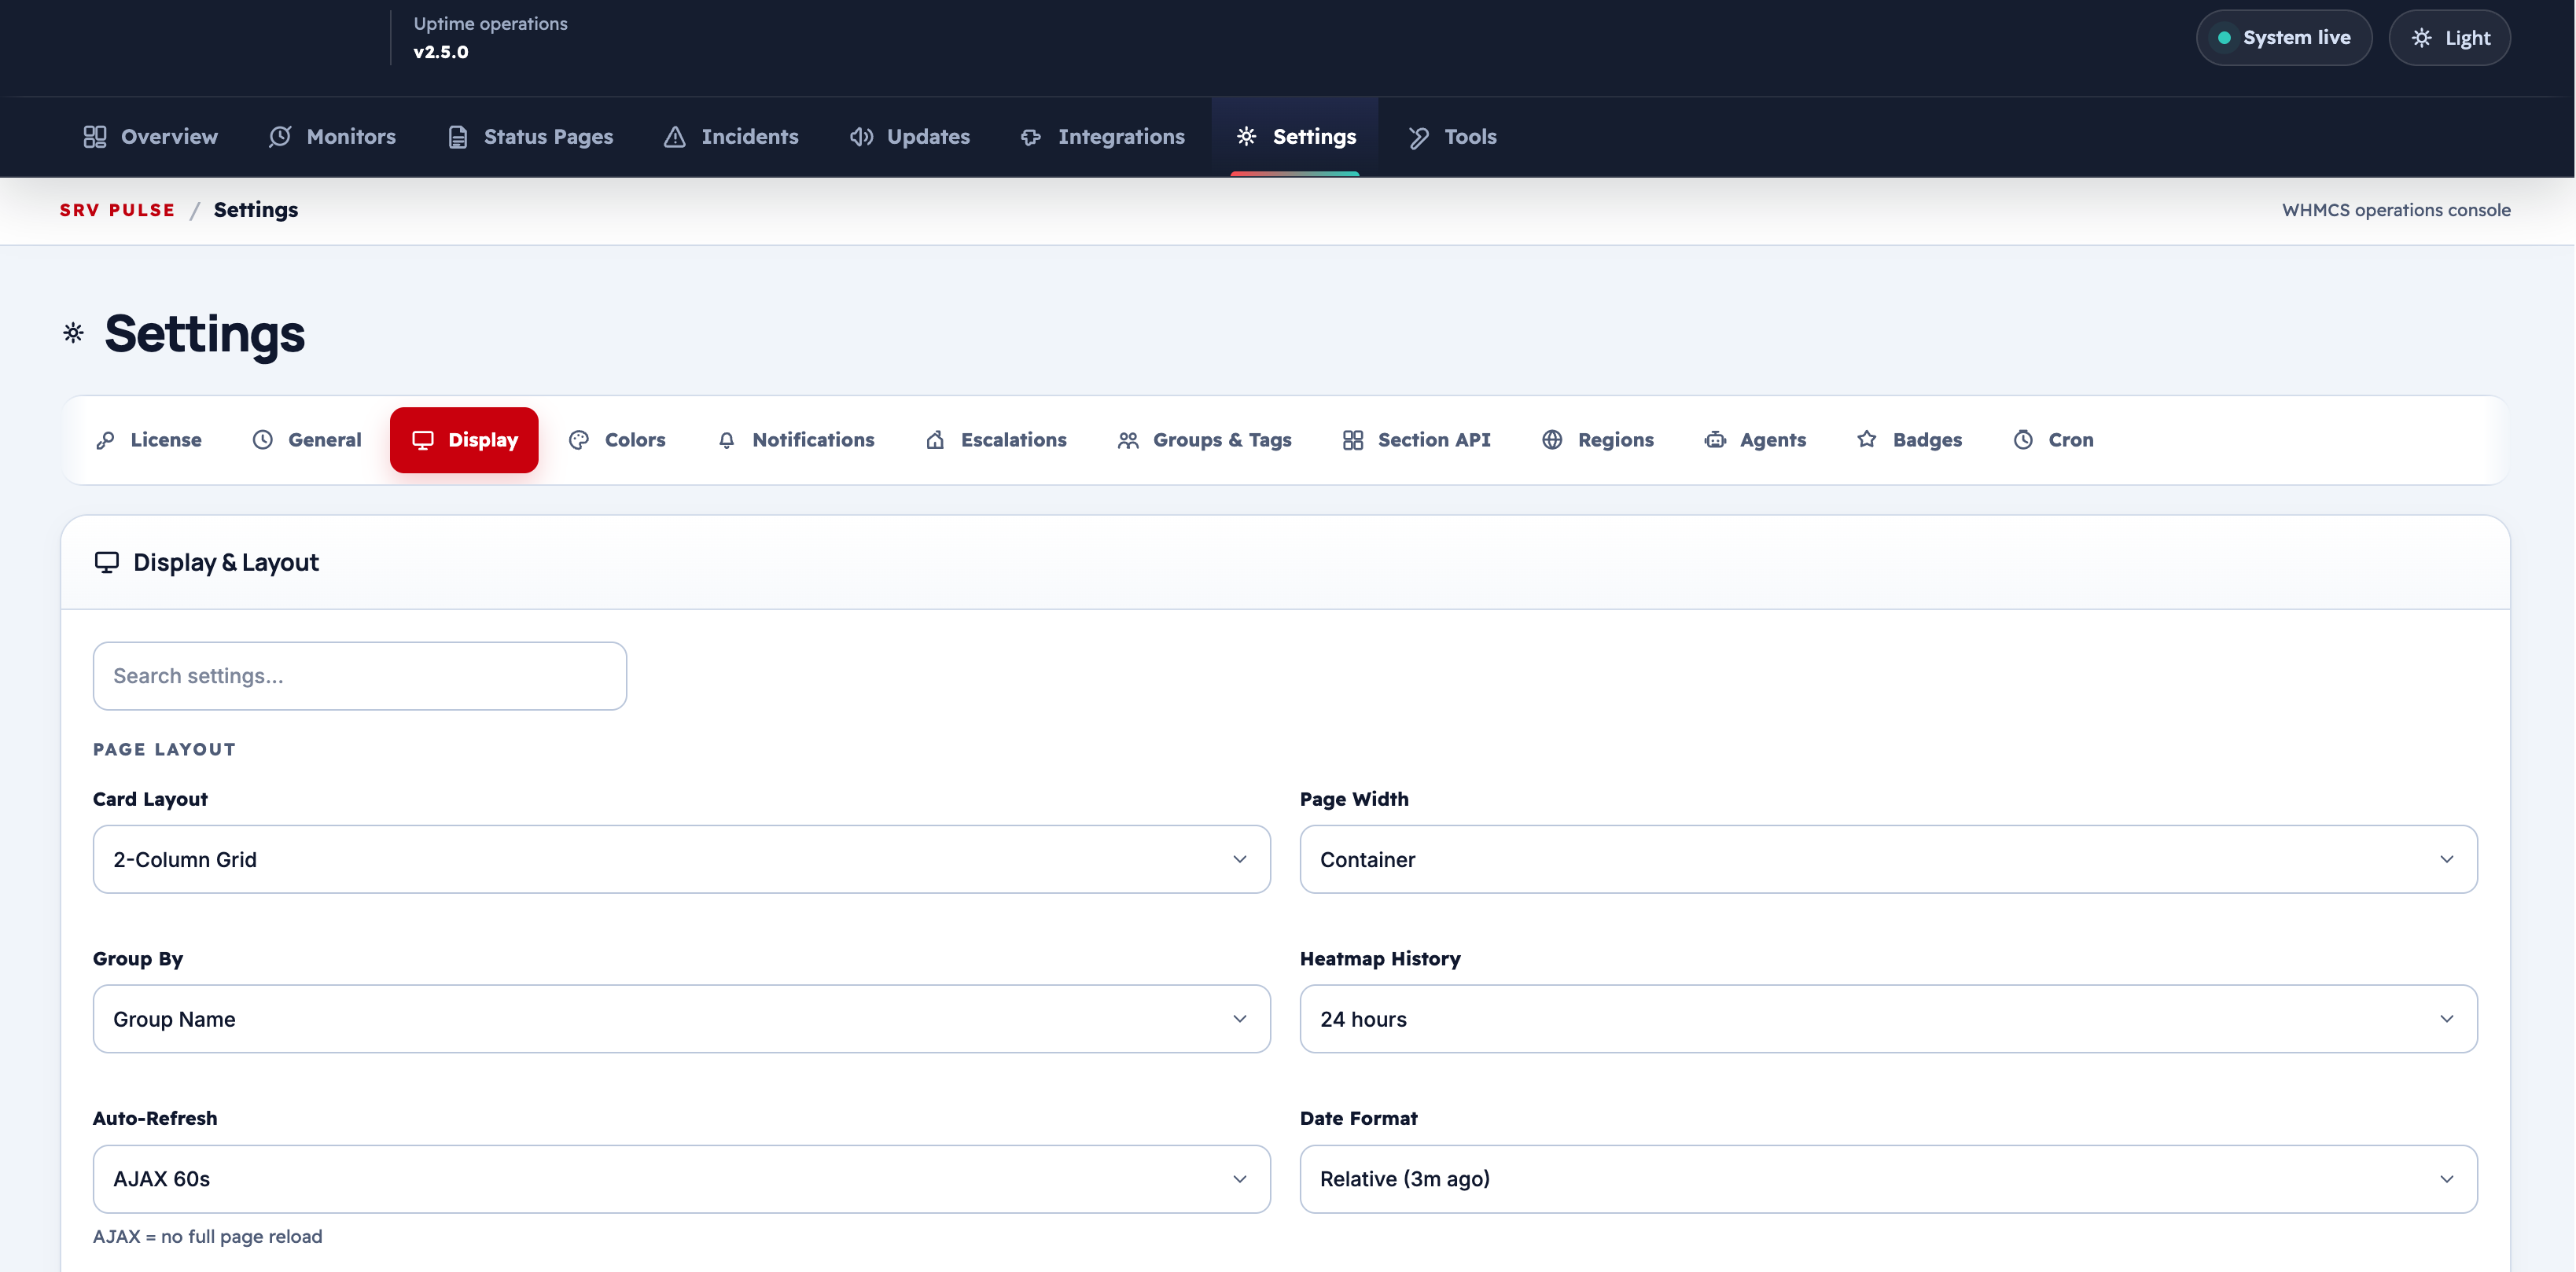Click the Integrations puzzle icon
Screen dimensions: 2576x1272
1031,137
